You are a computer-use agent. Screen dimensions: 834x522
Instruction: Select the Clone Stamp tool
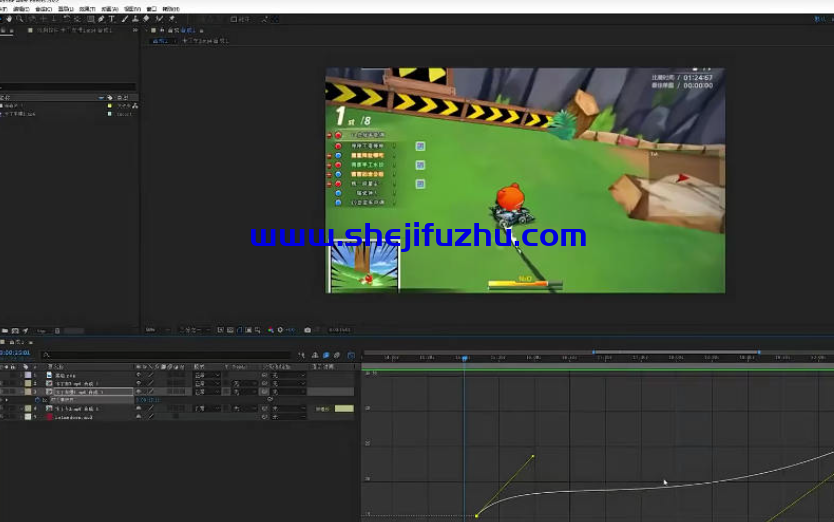[x=135, y=19]
